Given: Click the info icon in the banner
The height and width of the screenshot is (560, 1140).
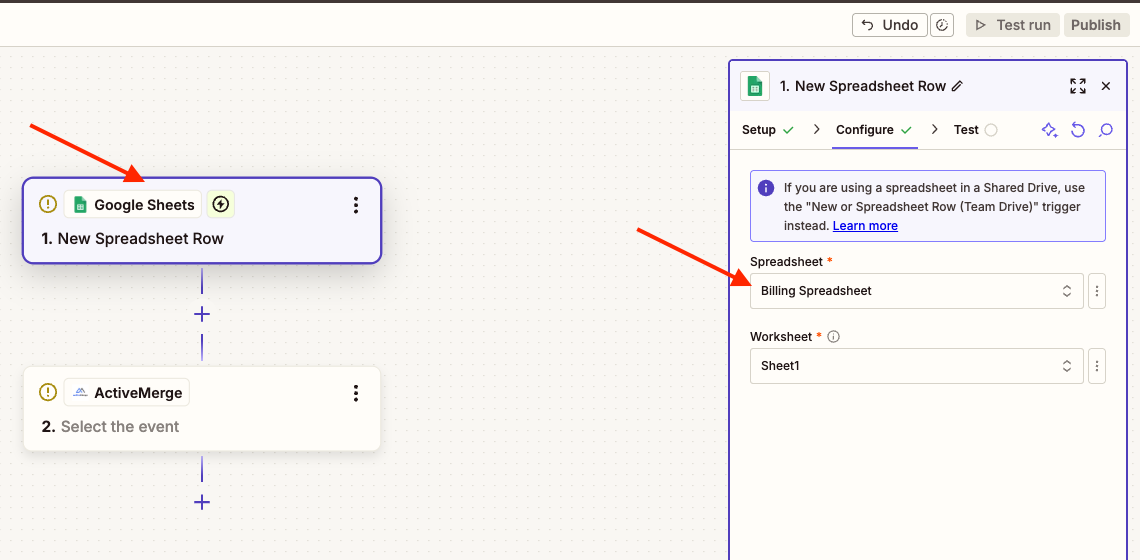Looking at the screenshot, I should [x=766, y=188].
